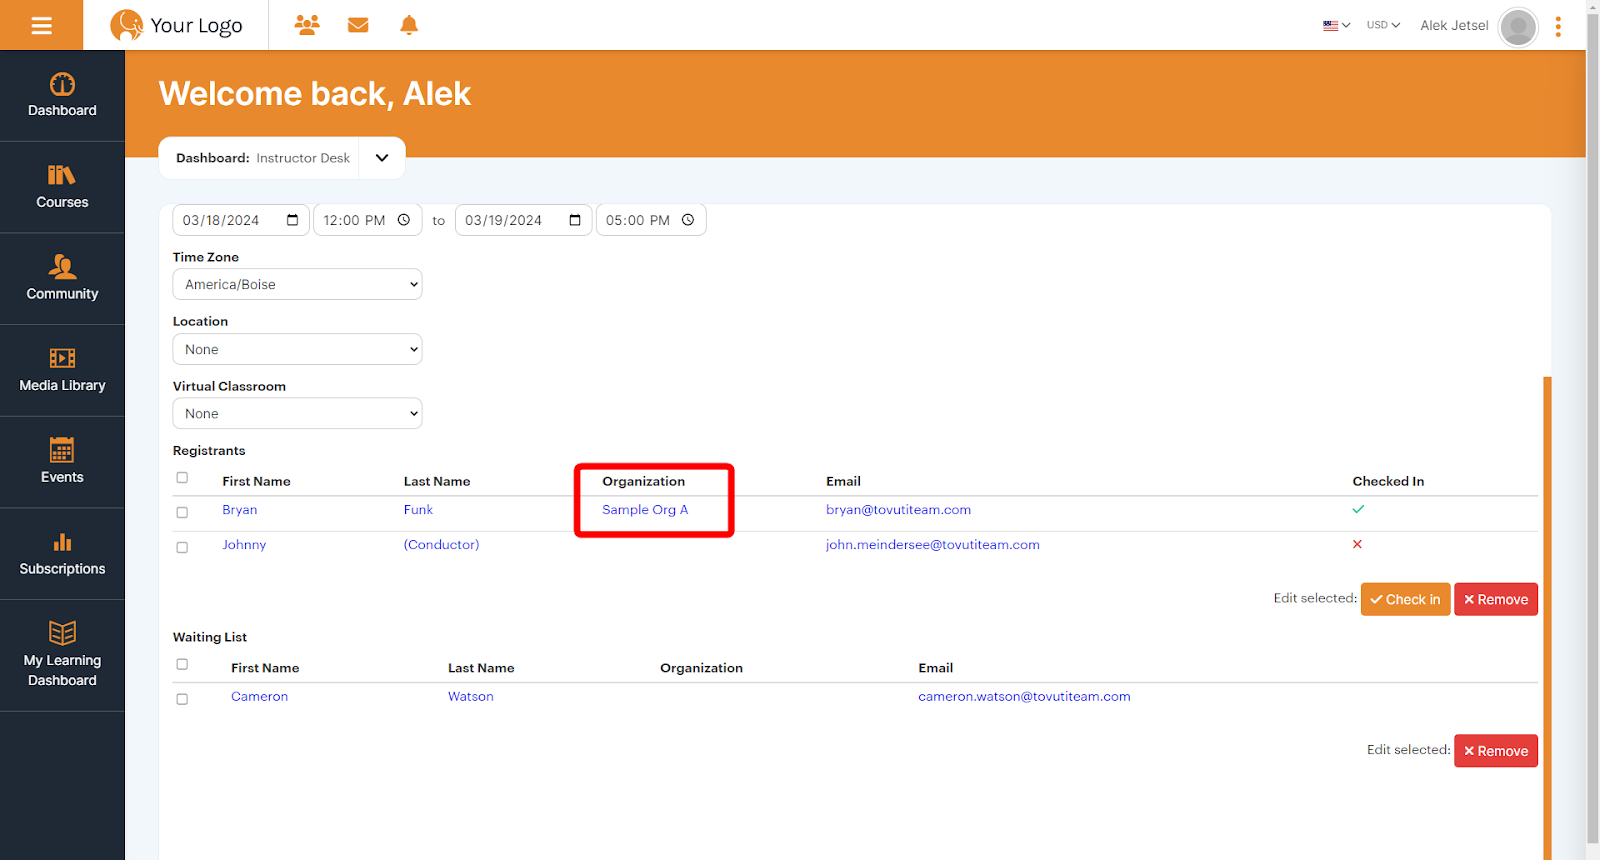Viewport: 1600px width, 860px height.
Task: Click Remove button for registrants
Action: (x=1496, y=599)
